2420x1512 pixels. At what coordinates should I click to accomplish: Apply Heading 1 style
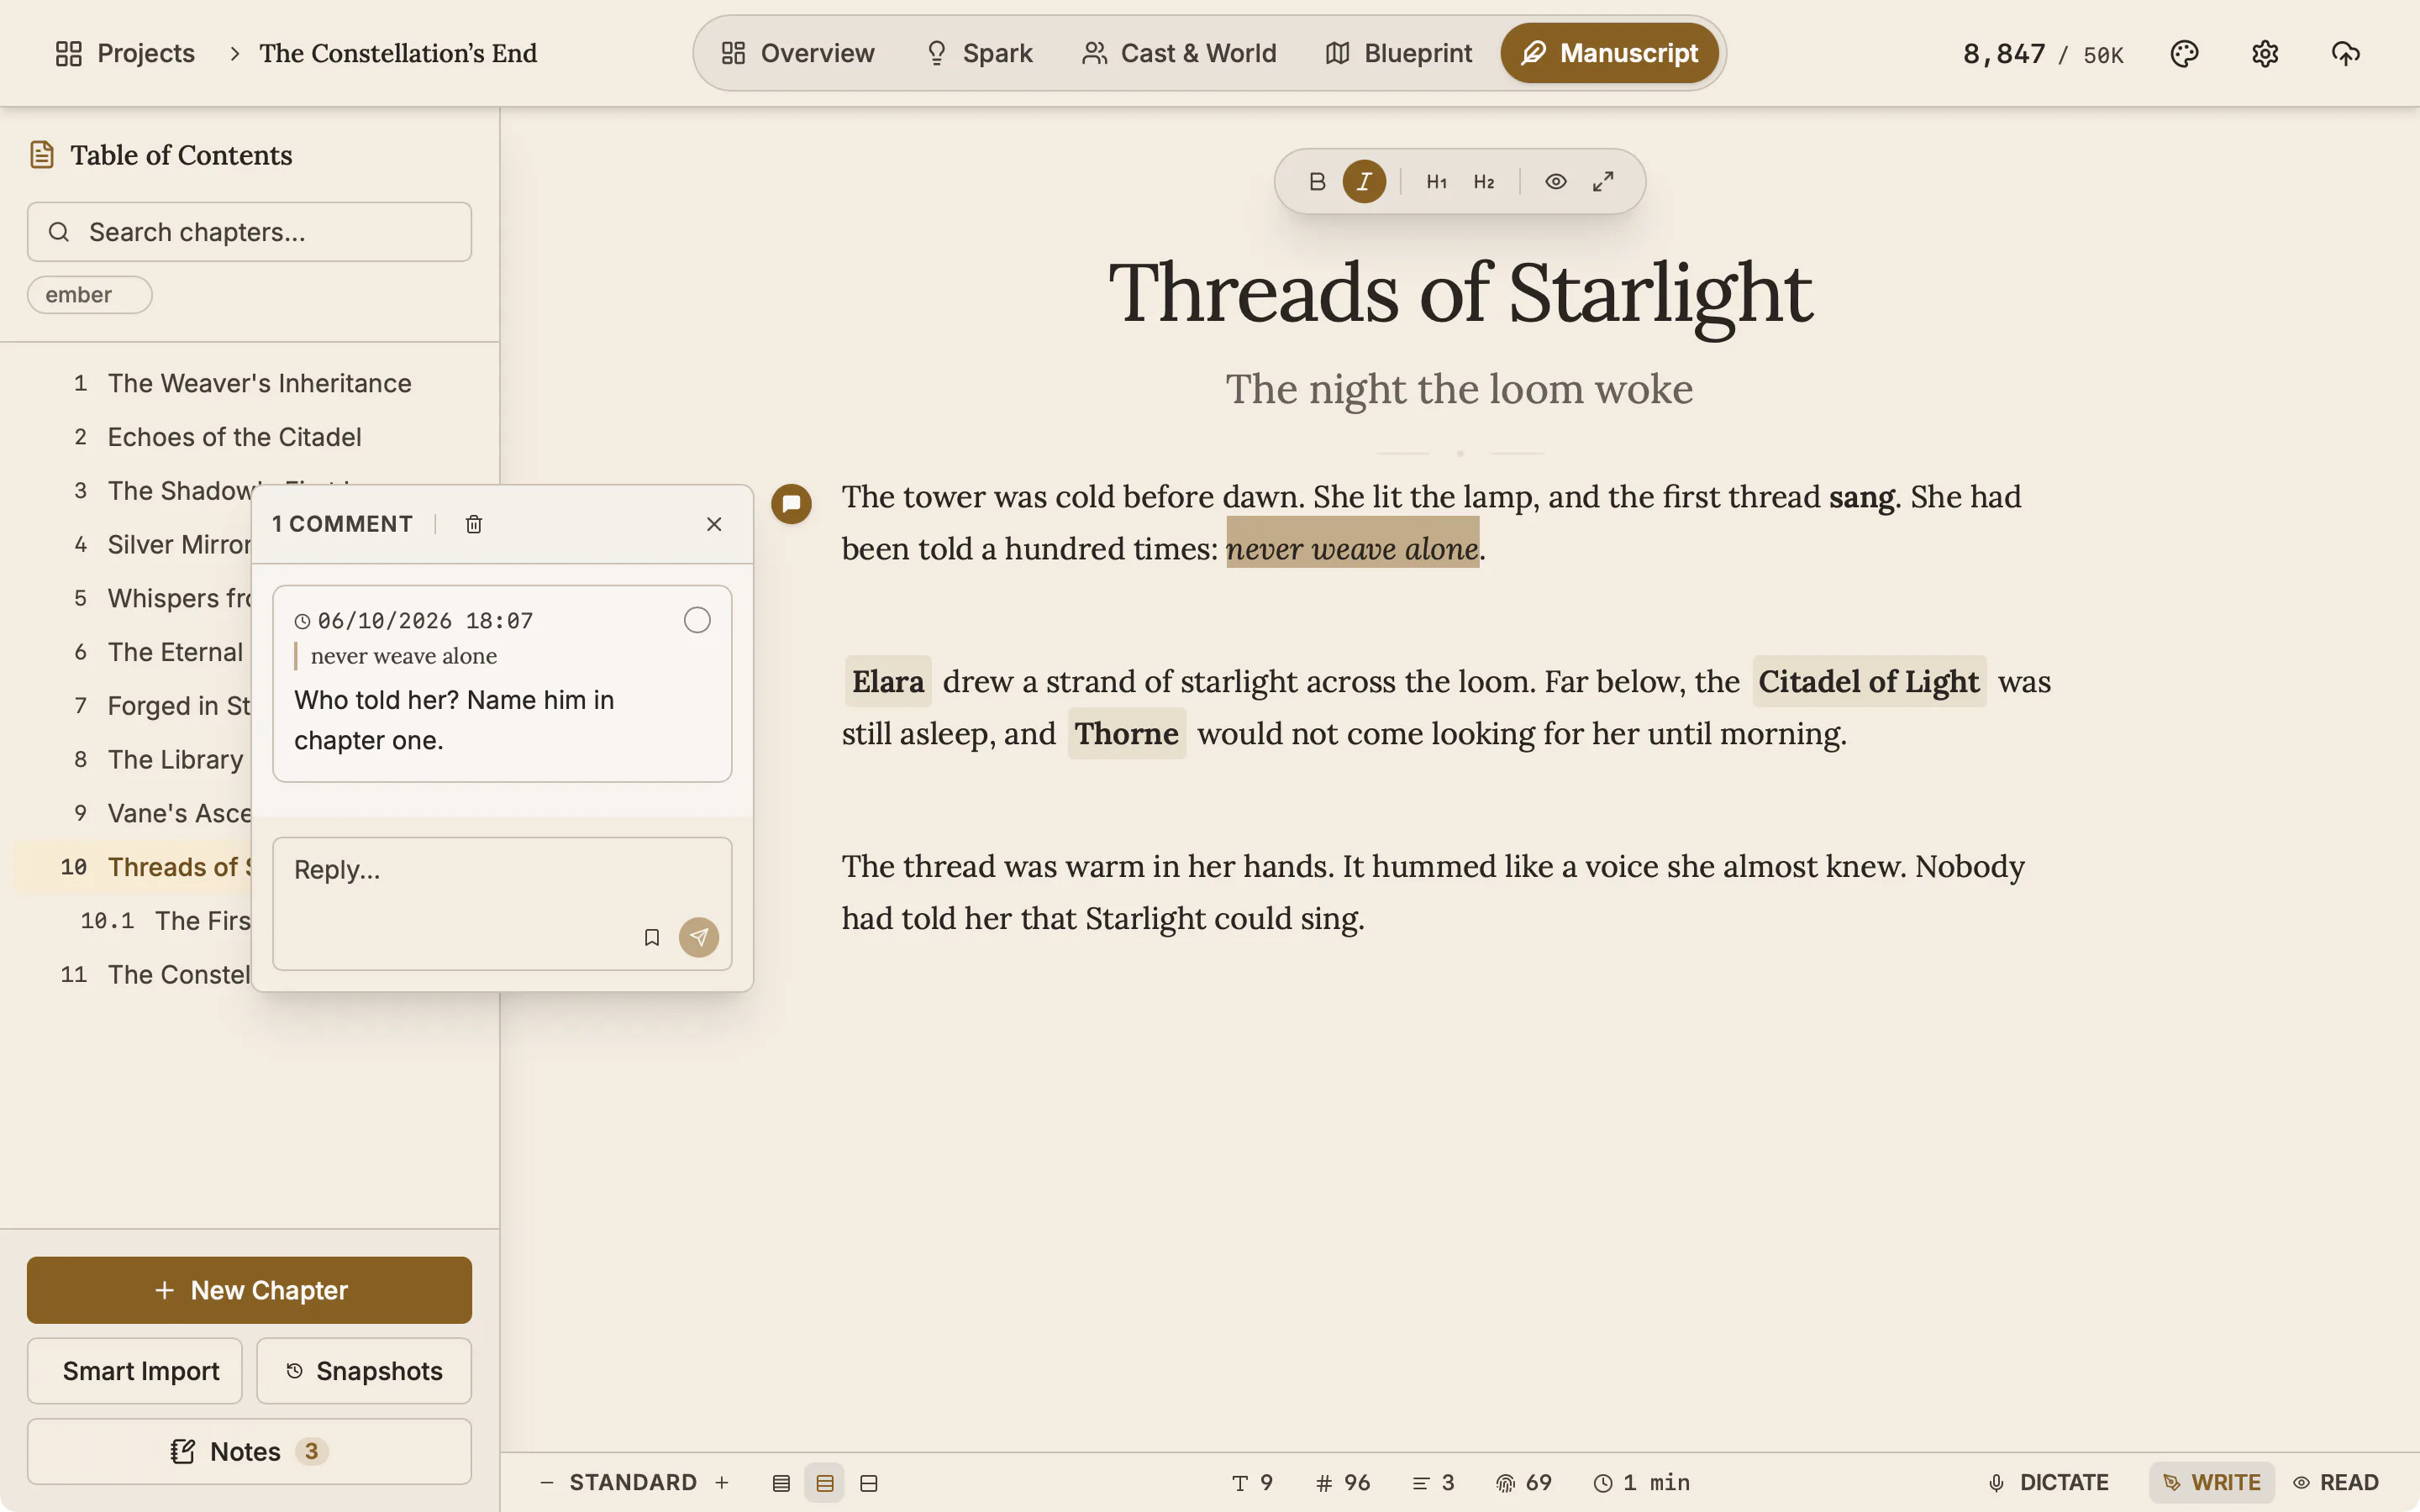click(x=1436, y=182)
